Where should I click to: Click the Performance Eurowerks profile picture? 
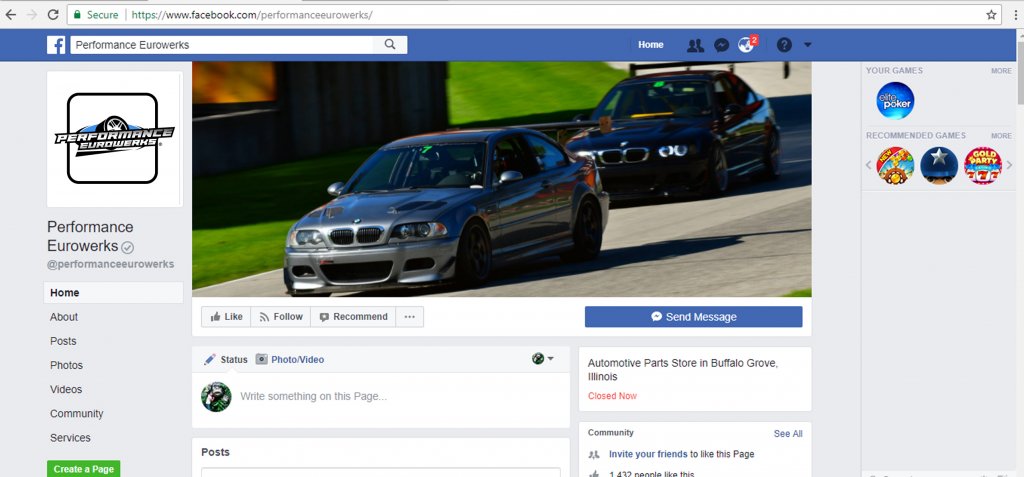tap(114, 139)
